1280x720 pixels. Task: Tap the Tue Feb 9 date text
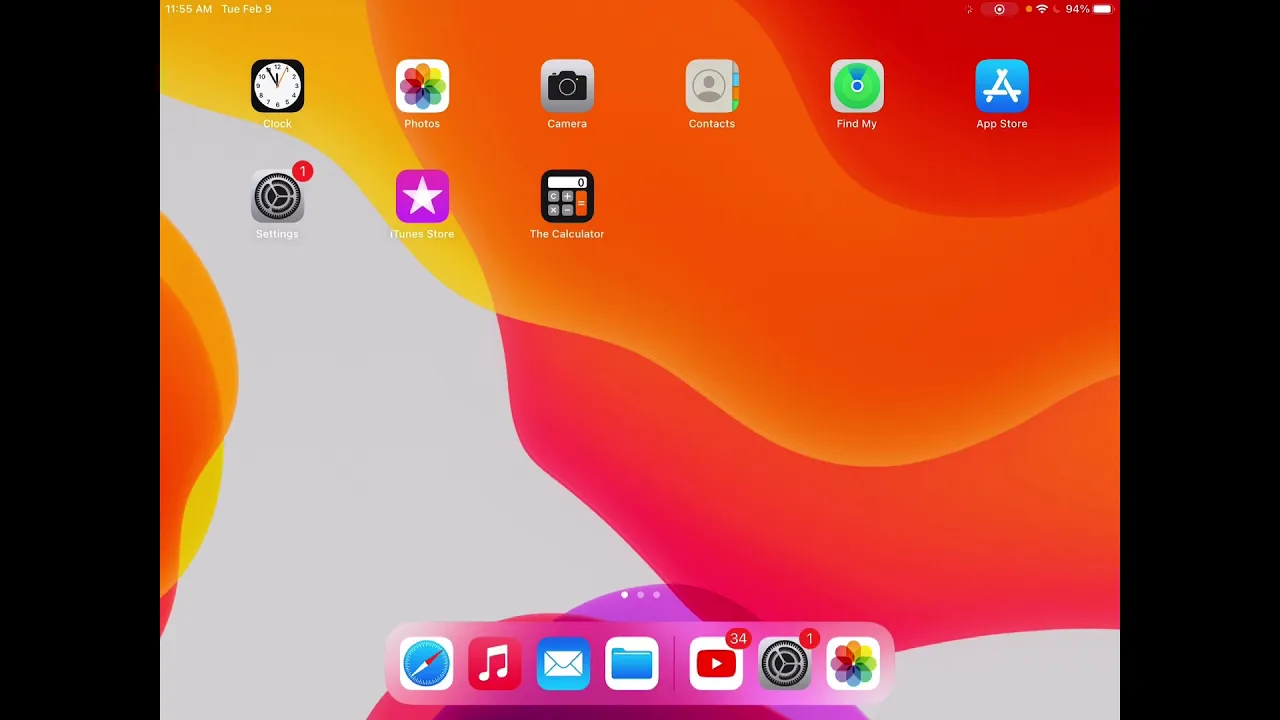point(246,9)
